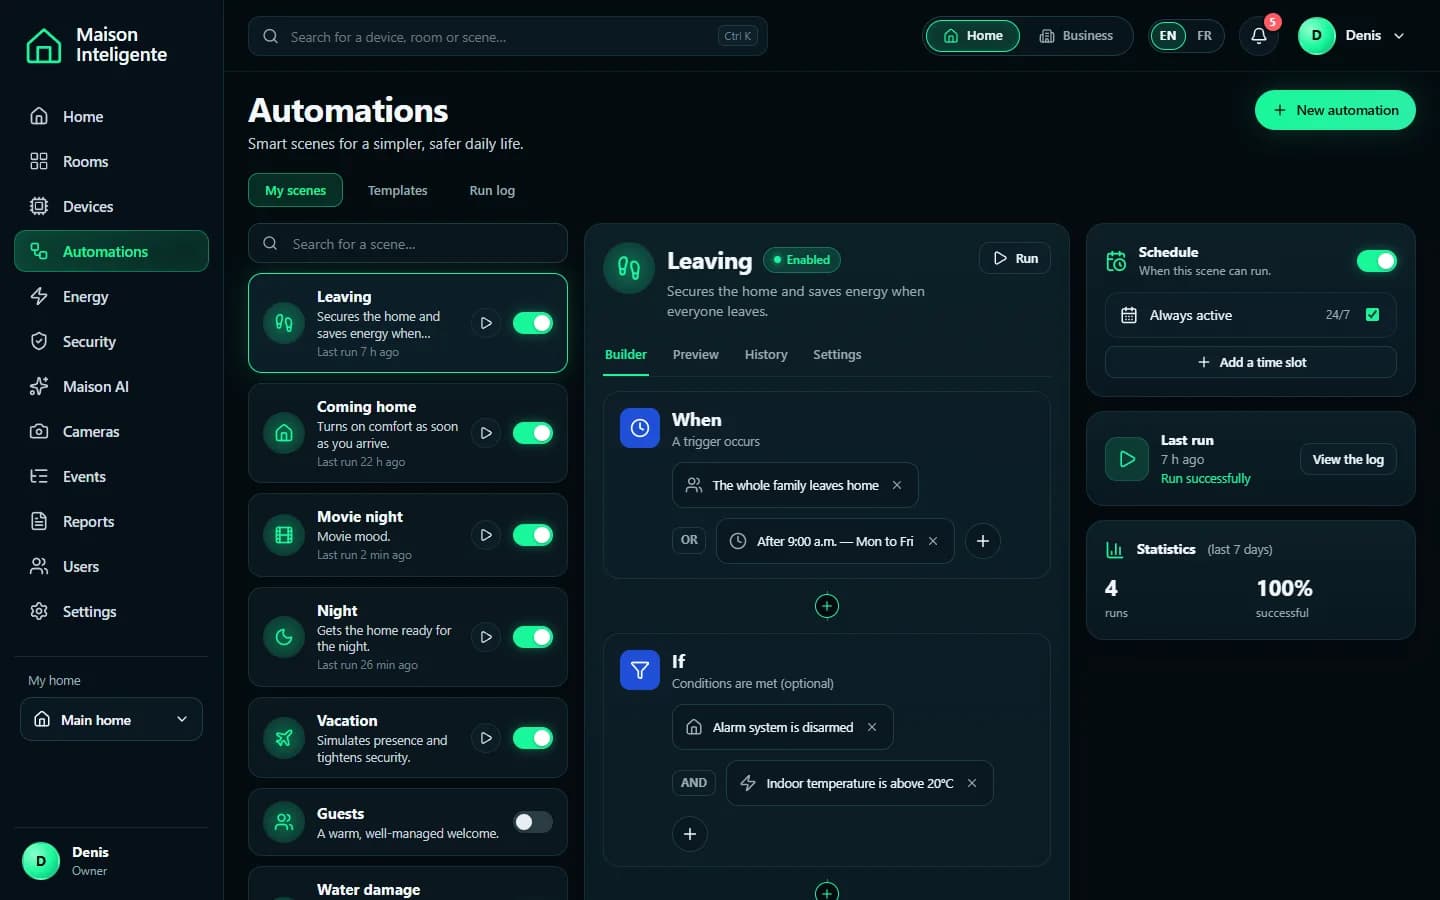This screenshot has height=900, width=1440.
Task: Open the History tab
Action: 766,355
